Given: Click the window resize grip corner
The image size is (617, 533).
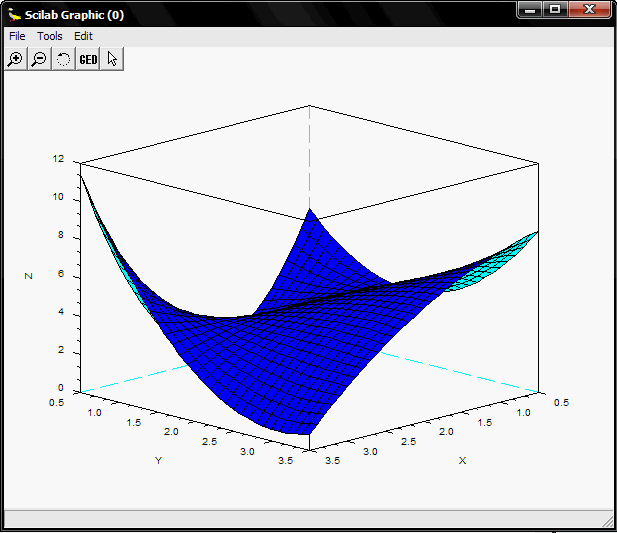Looking at the screenshot, I should click(x=607, y=520).
